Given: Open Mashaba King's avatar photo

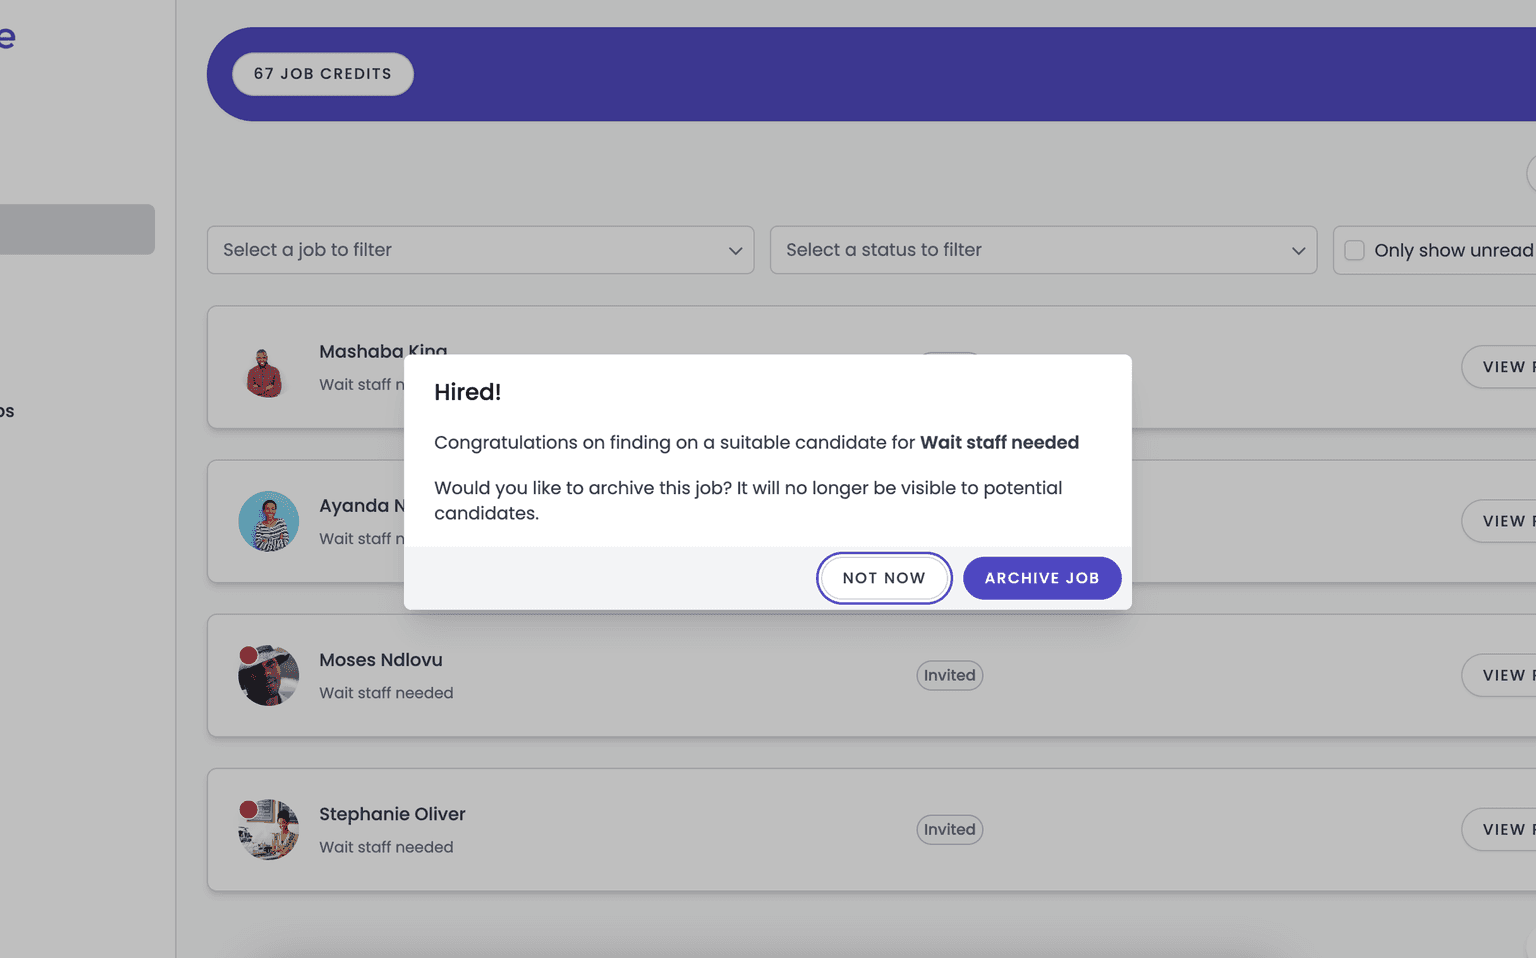Looking at the screenshot, I should pos(265,373).
